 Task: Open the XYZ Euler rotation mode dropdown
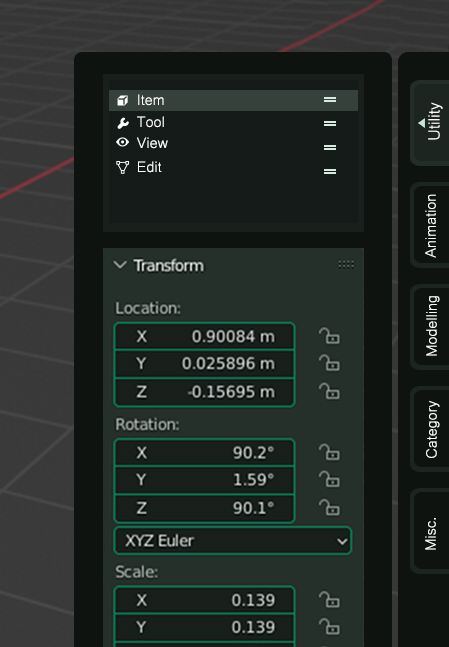[233, 541]
